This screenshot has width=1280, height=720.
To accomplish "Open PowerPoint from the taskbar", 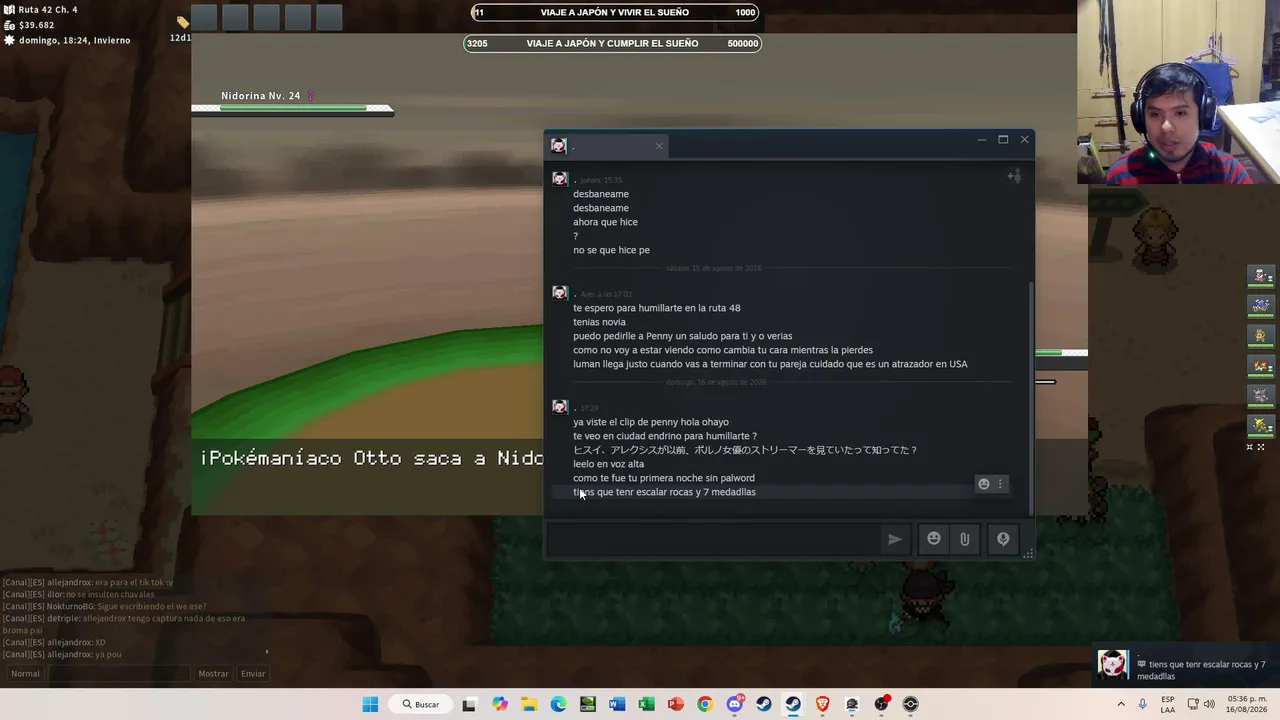I will tap(675, 704).
